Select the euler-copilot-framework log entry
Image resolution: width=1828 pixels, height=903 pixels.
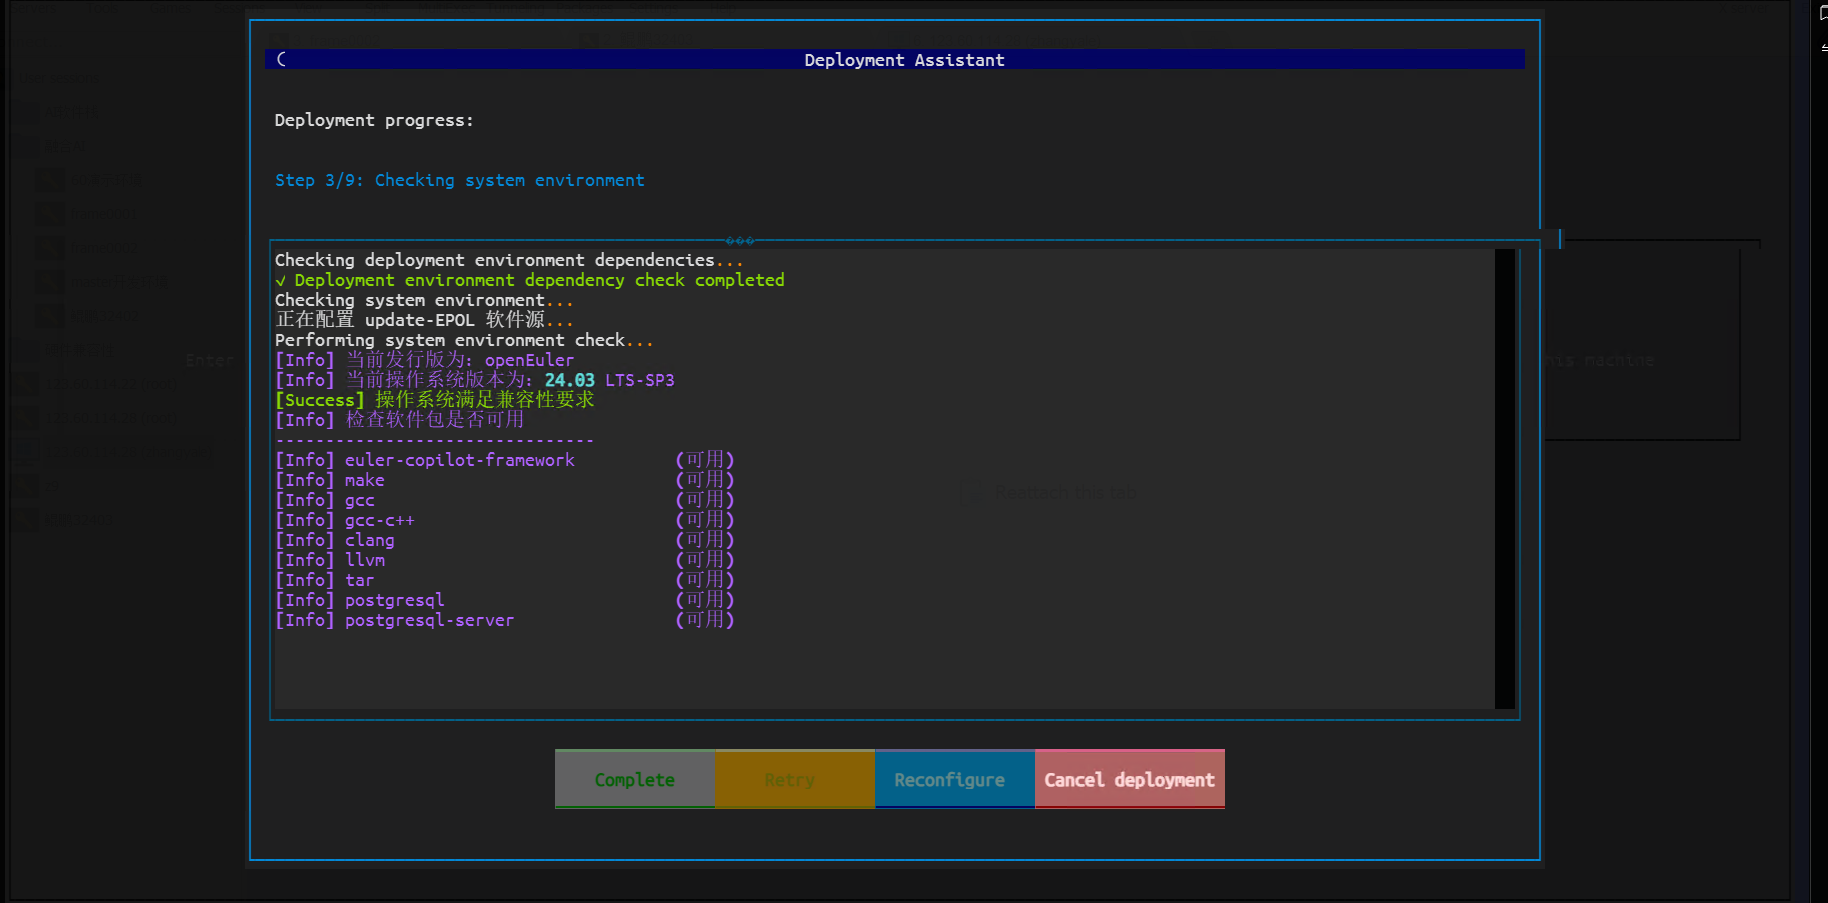[459, 460]
